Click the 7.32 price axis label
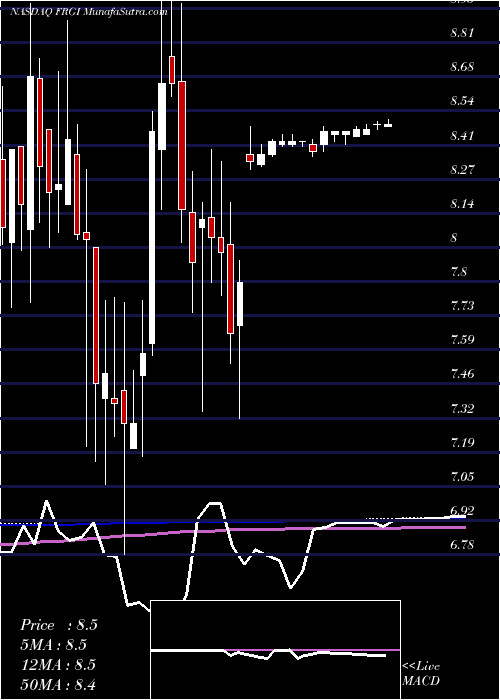This screenshot has height=700, width=500. tap(462, 408)
